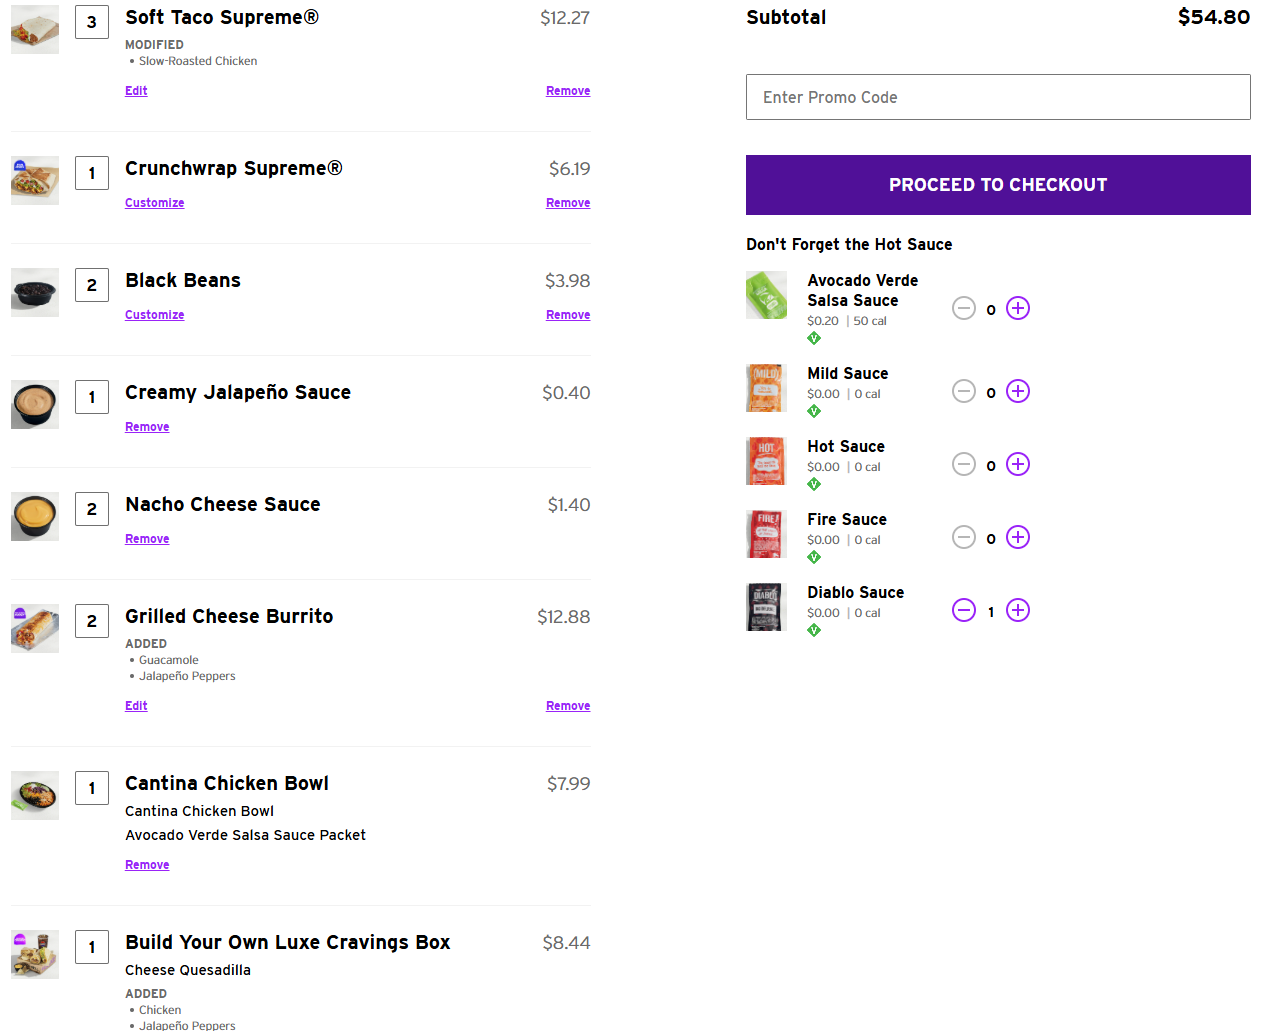Remove Soft Taco Supreme from cart
The width and height of the screenshot is (1265, 1031).
point(568,91)
